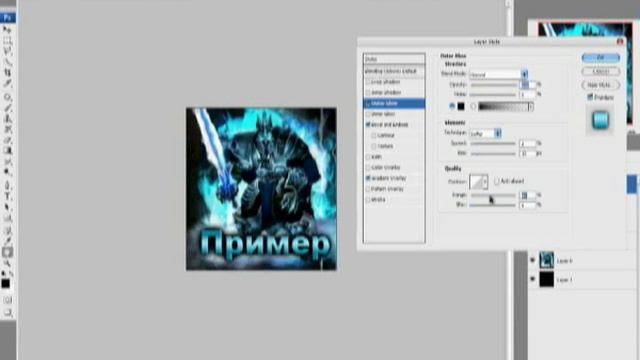640x360 pixels.
Task: Select the Gradient tool
Action: point(7,151)
